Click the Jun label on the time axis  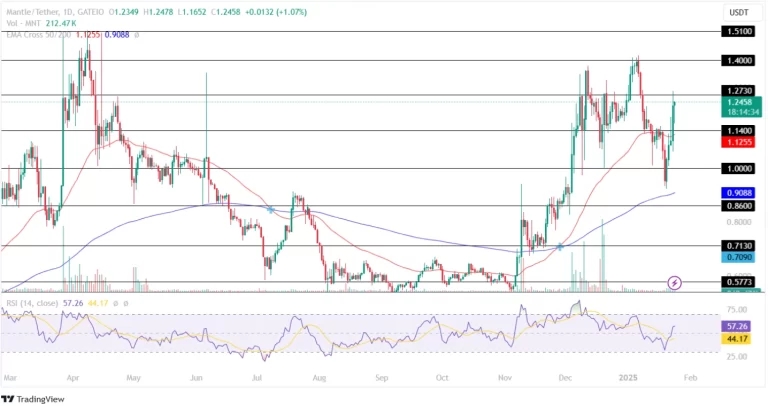click(x=196, y=378)
